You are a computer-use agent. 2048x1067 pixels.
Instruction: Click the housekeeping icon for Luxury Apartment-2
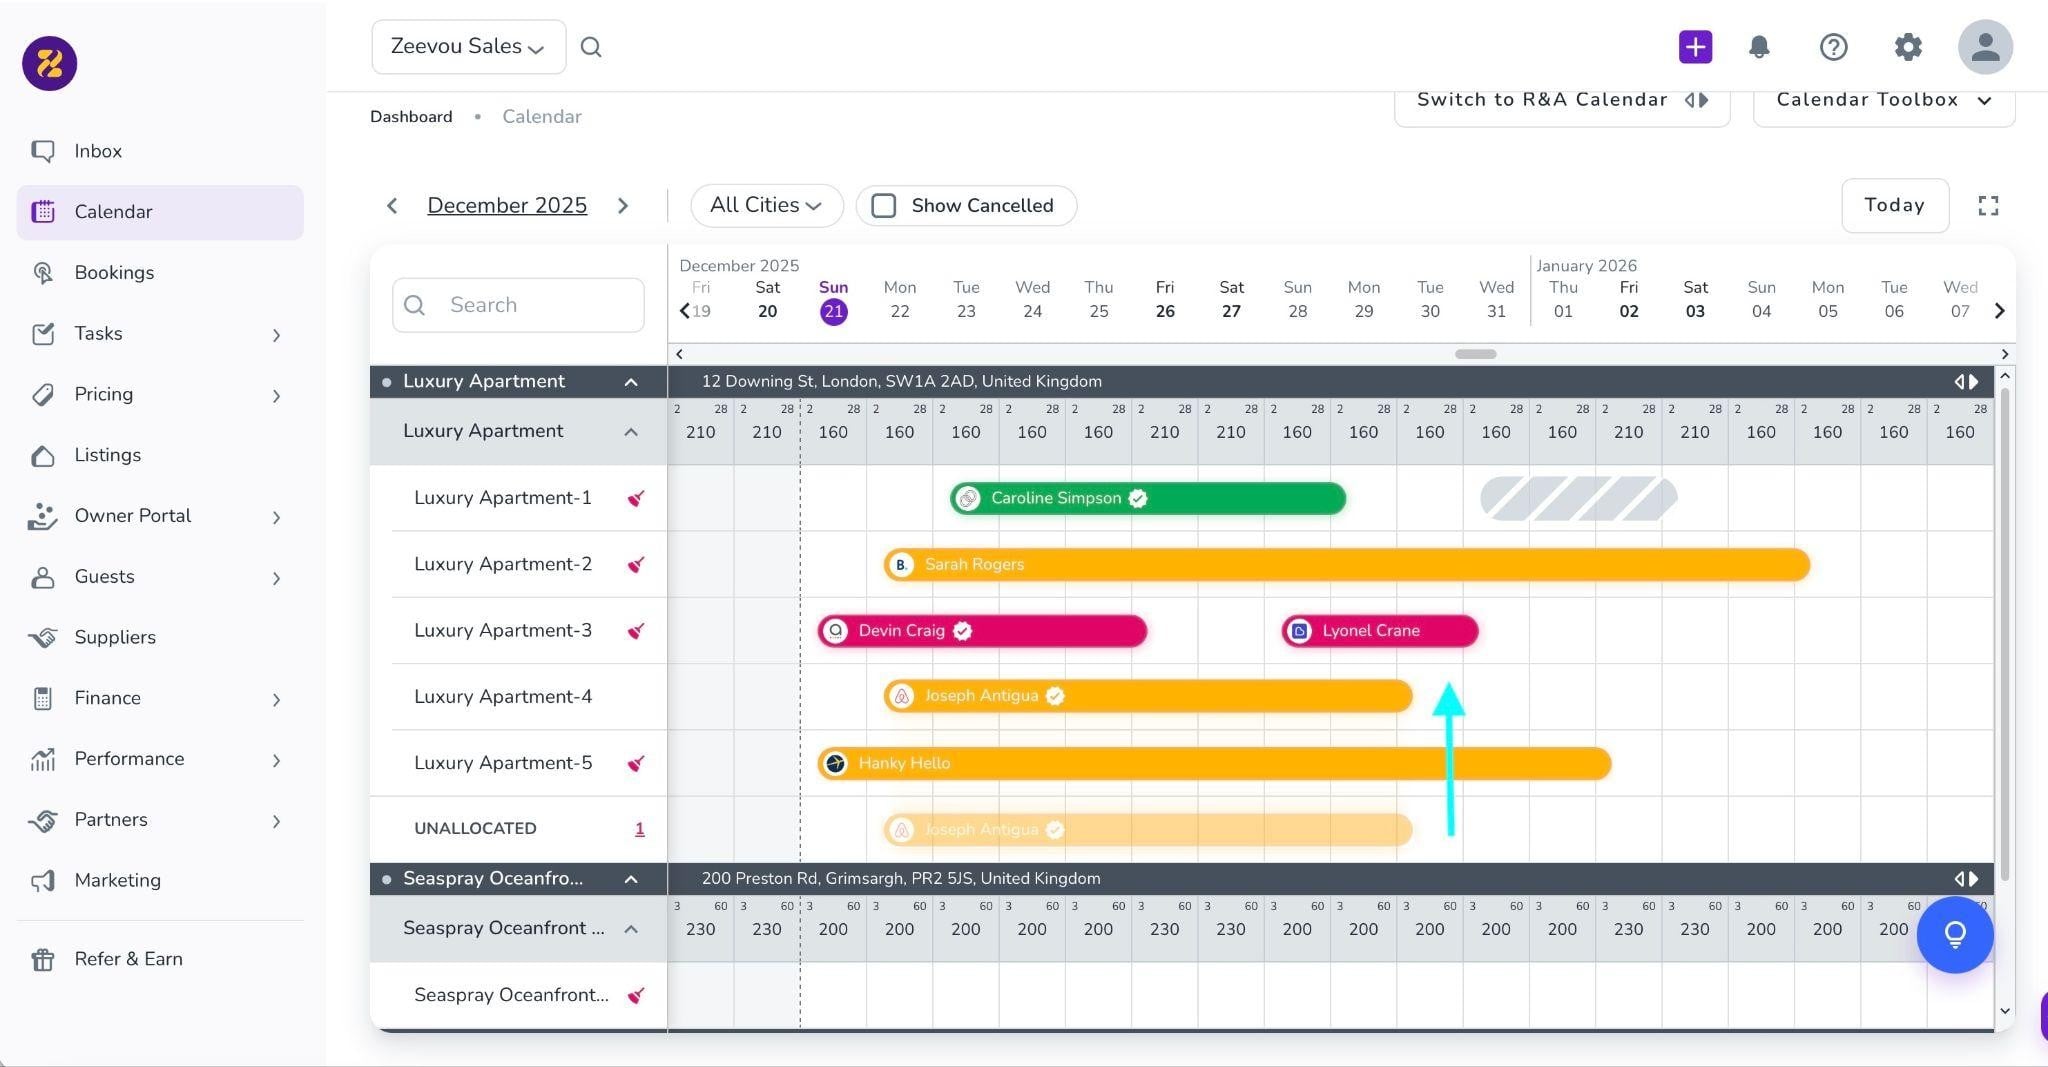tap(635, 564)
